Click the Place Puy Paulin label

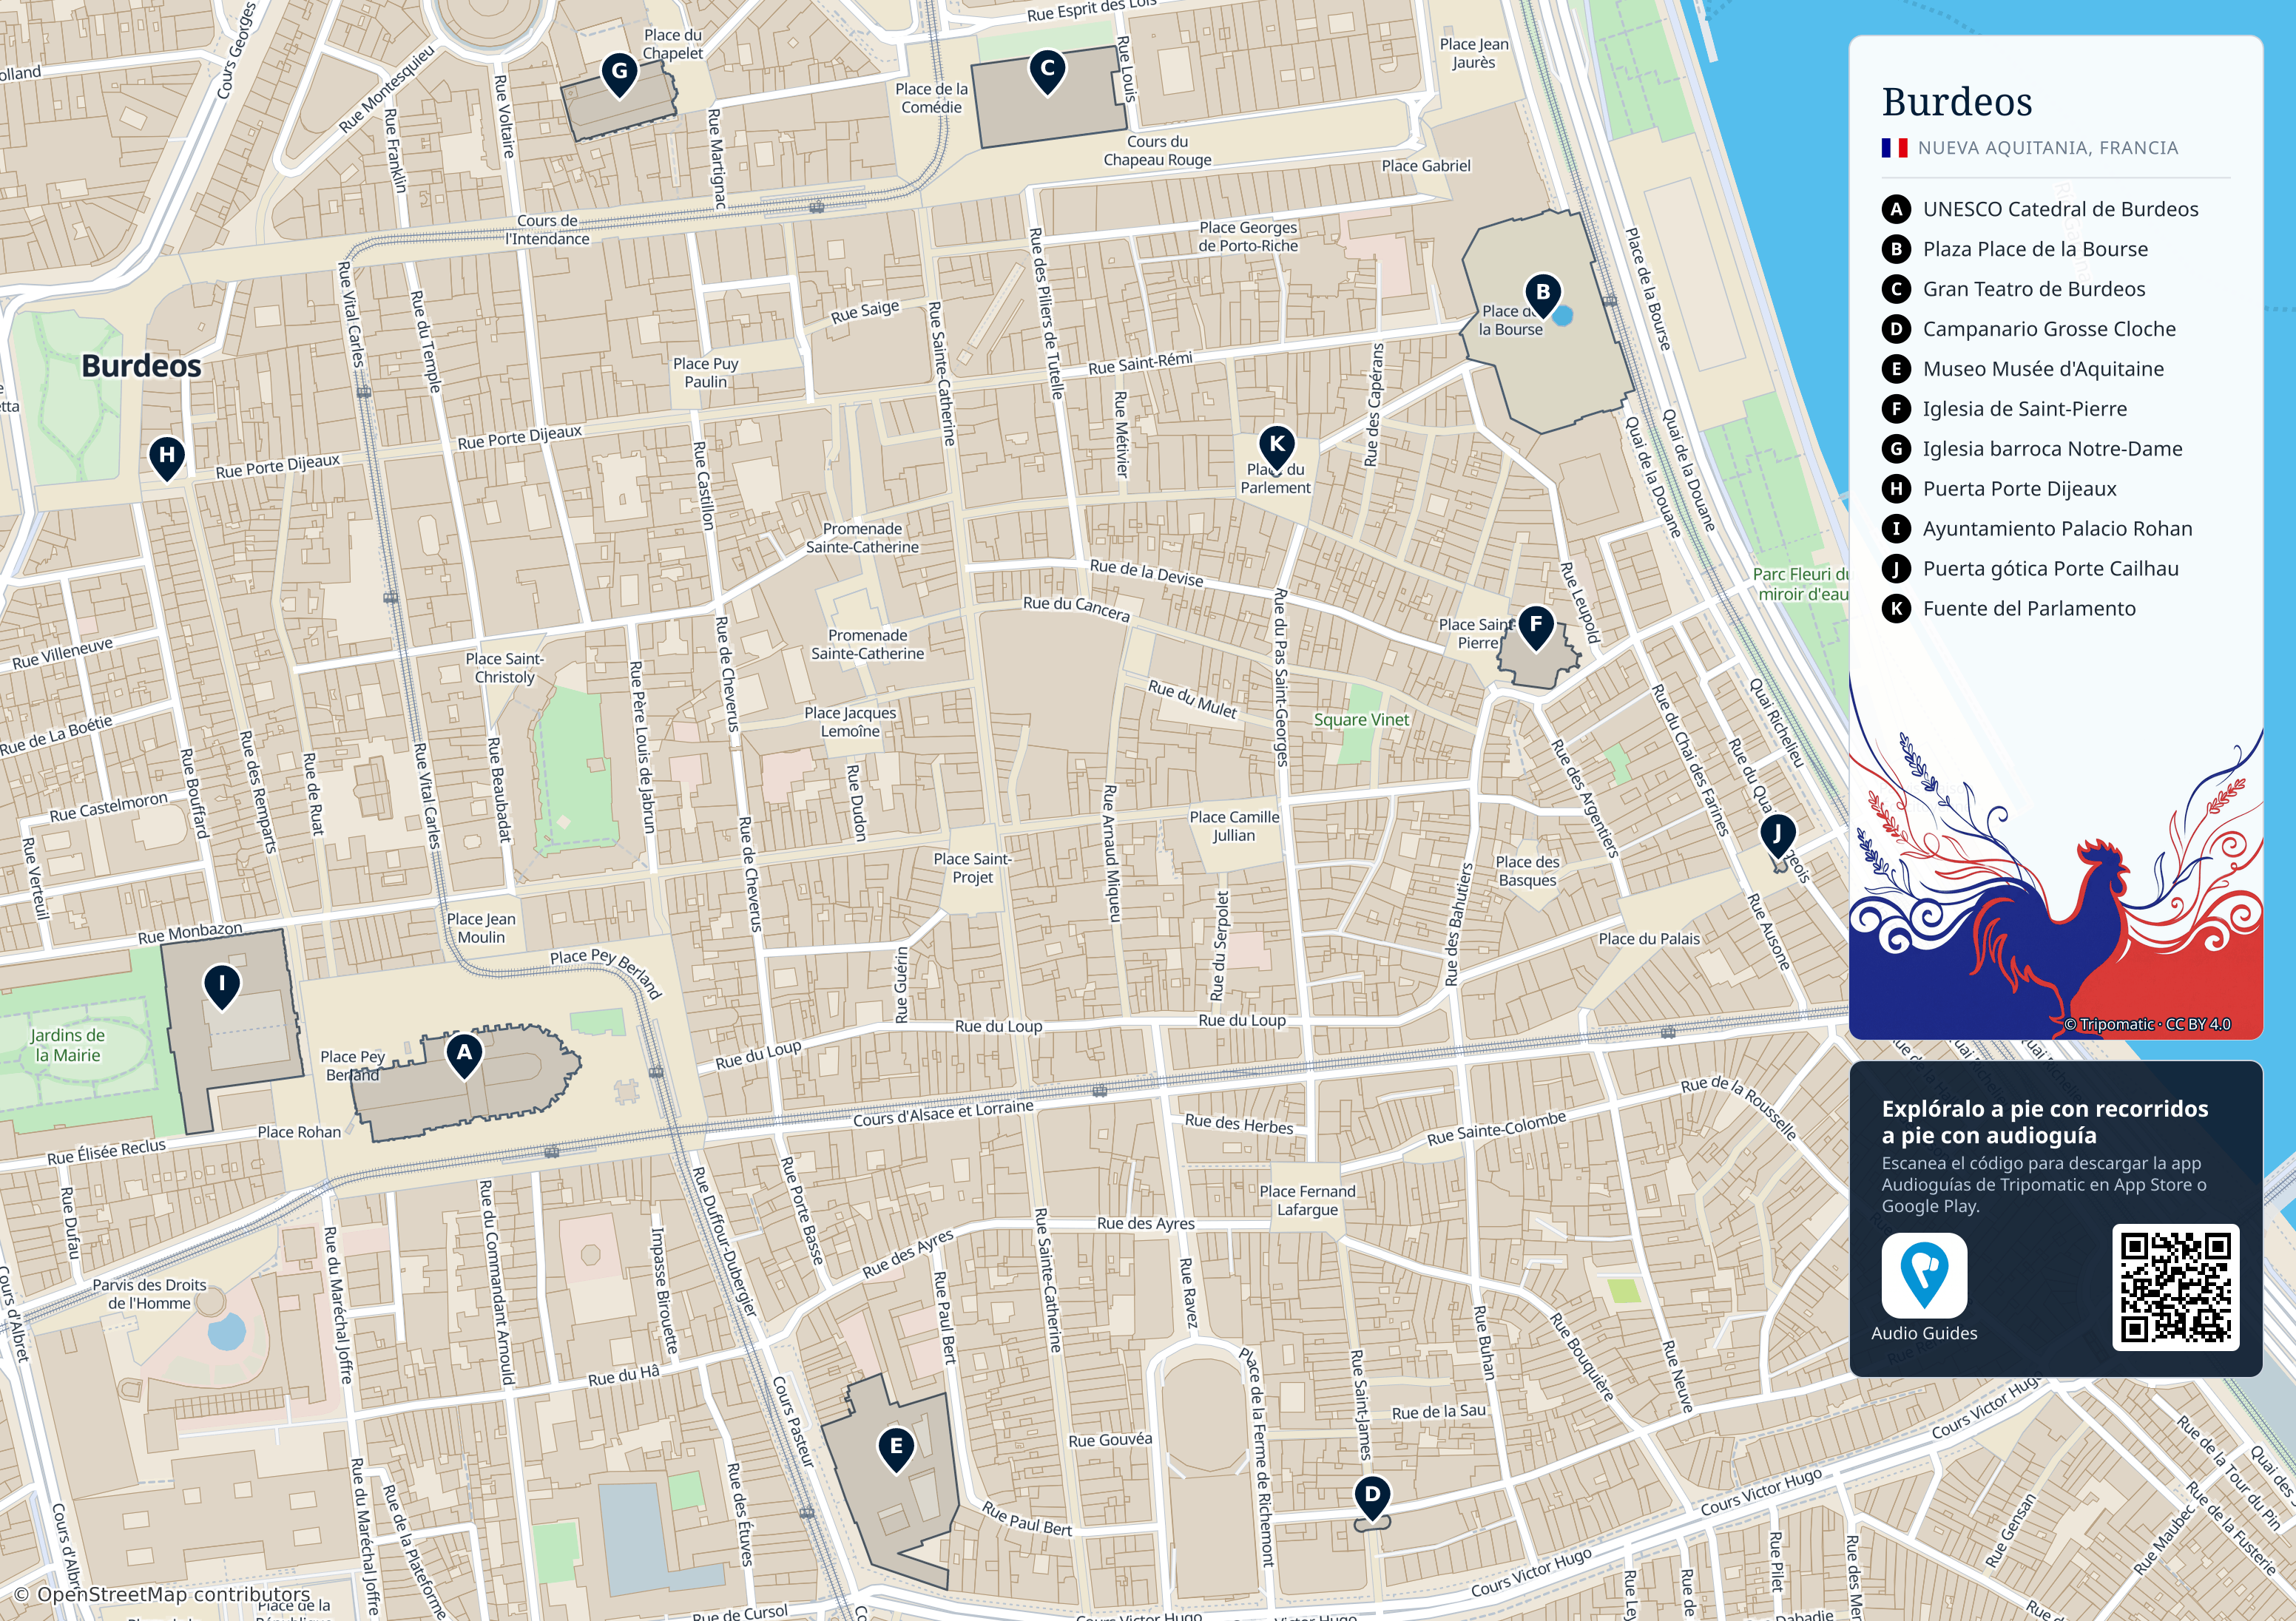pyautogui.click(x=706, y=373)
